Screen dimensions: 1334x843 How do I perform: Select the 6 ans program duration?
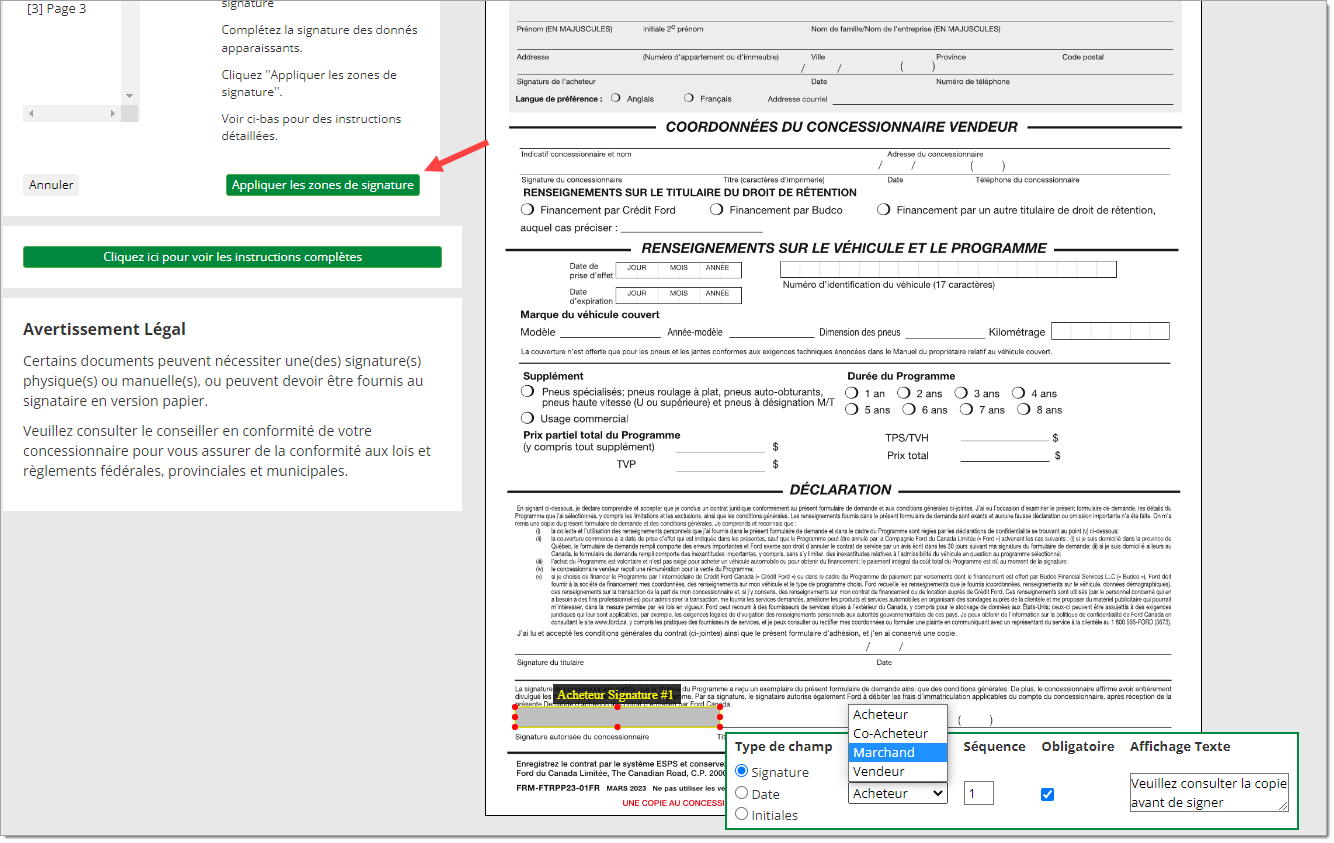[909, 409]
